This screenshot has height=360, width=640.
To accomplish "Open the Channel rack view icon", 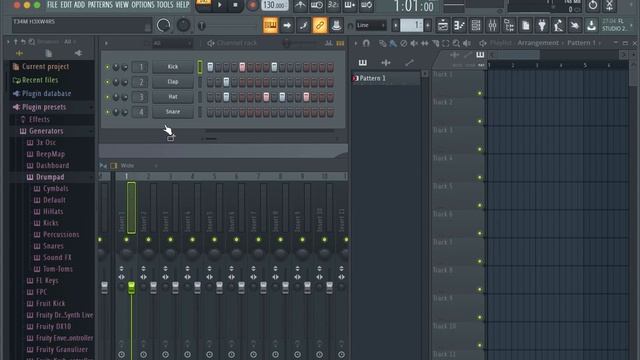I will pos(476,25).
